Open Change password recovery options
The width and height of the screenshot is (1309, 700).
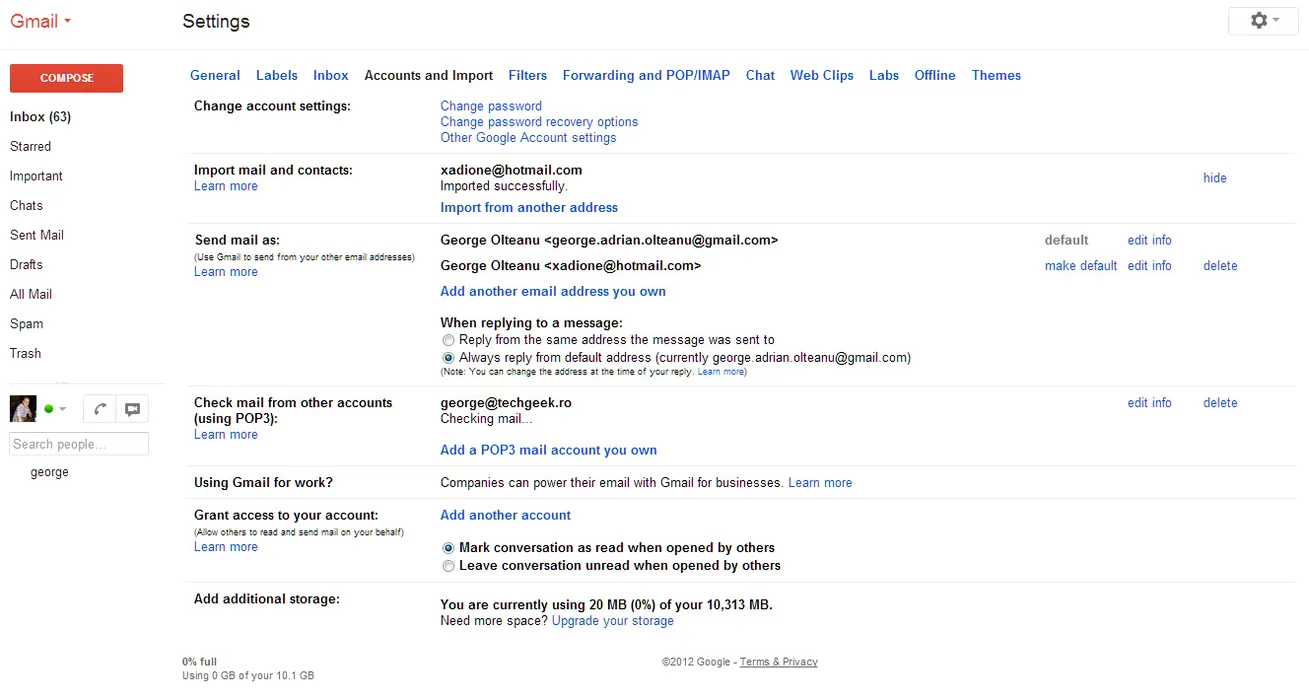coord(539,122)
